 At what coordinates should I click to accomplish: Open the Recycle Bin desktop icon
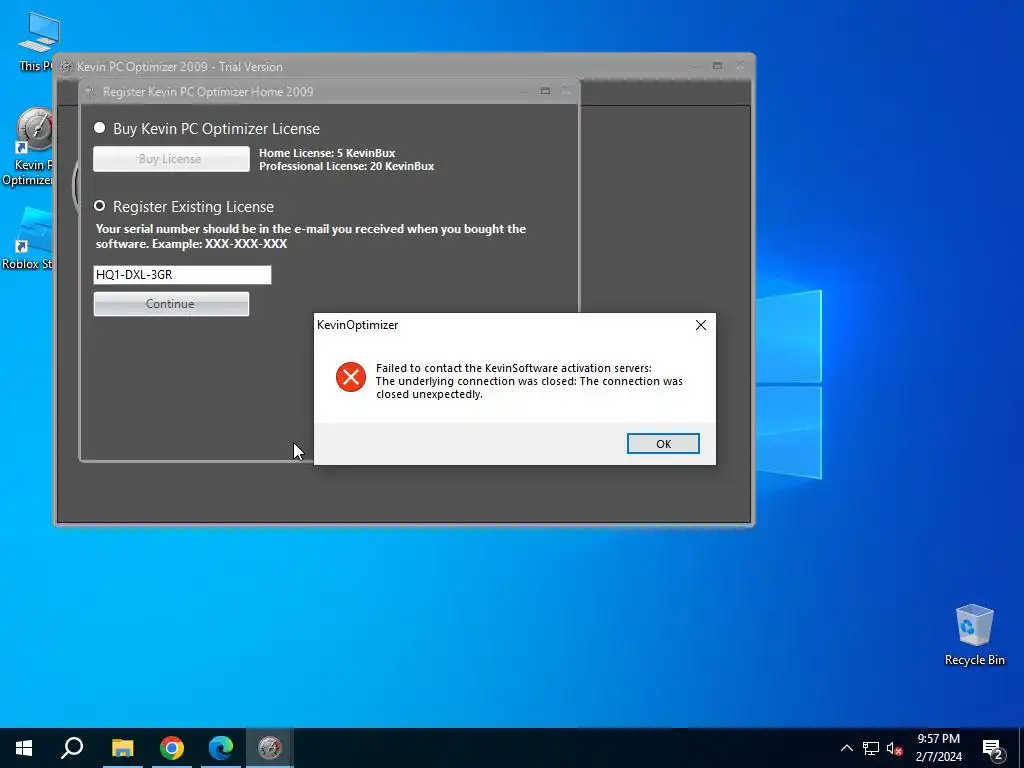(x=974, y=635)
